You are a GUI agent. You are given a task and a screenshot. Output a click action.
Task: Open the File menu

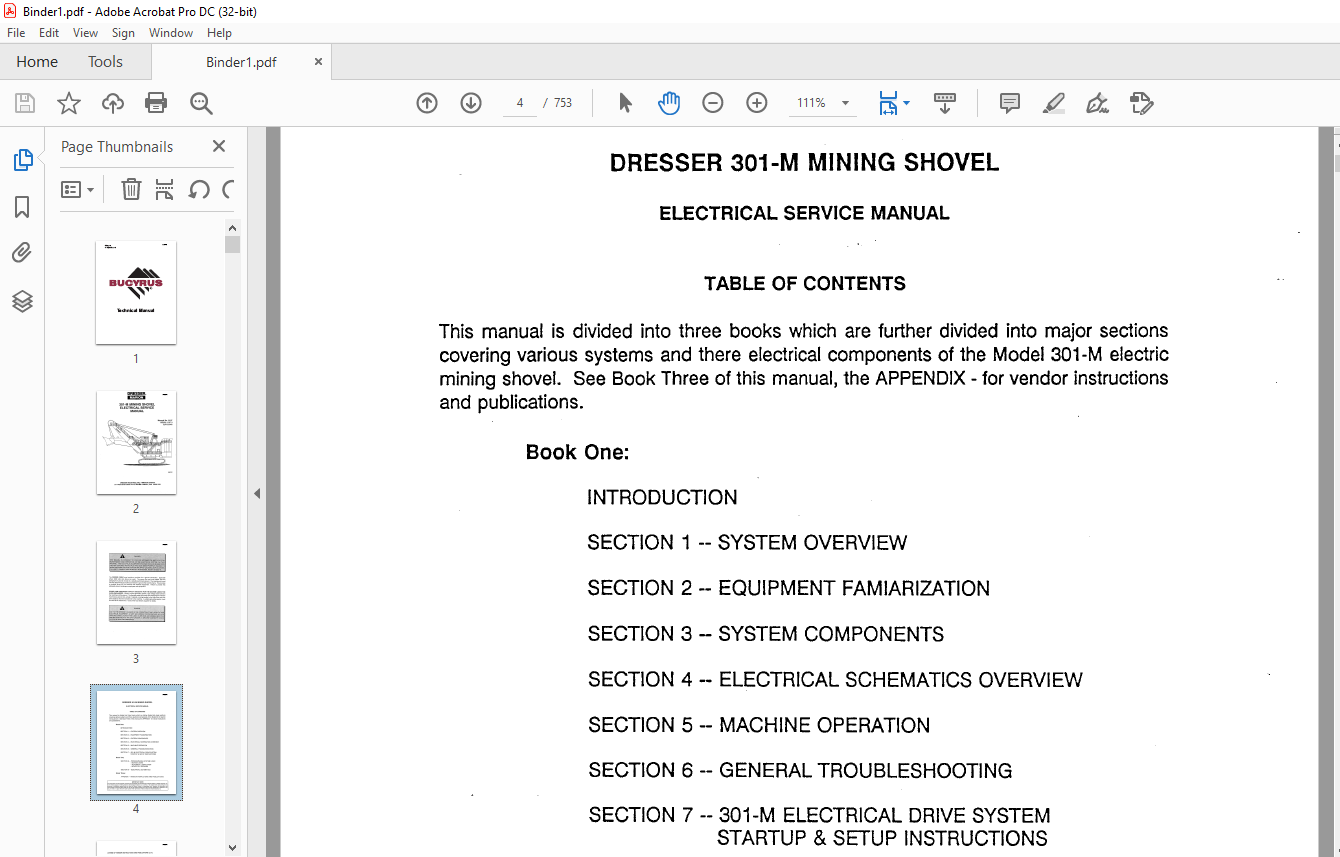pyautogui.click(x=16, y=33)
